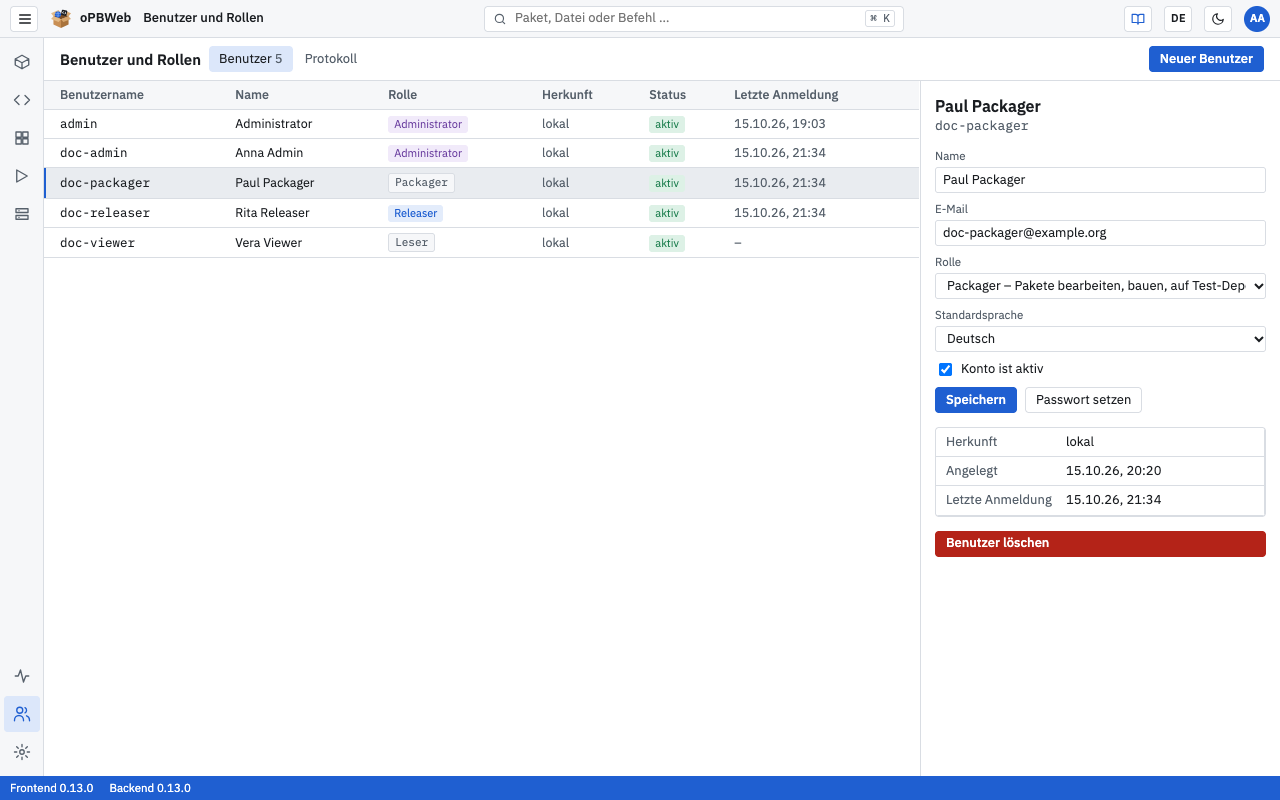Screen dimensions: 1280x800
Task: Click the Neuer Benutzer button
Action: [x=1206, y=59]
